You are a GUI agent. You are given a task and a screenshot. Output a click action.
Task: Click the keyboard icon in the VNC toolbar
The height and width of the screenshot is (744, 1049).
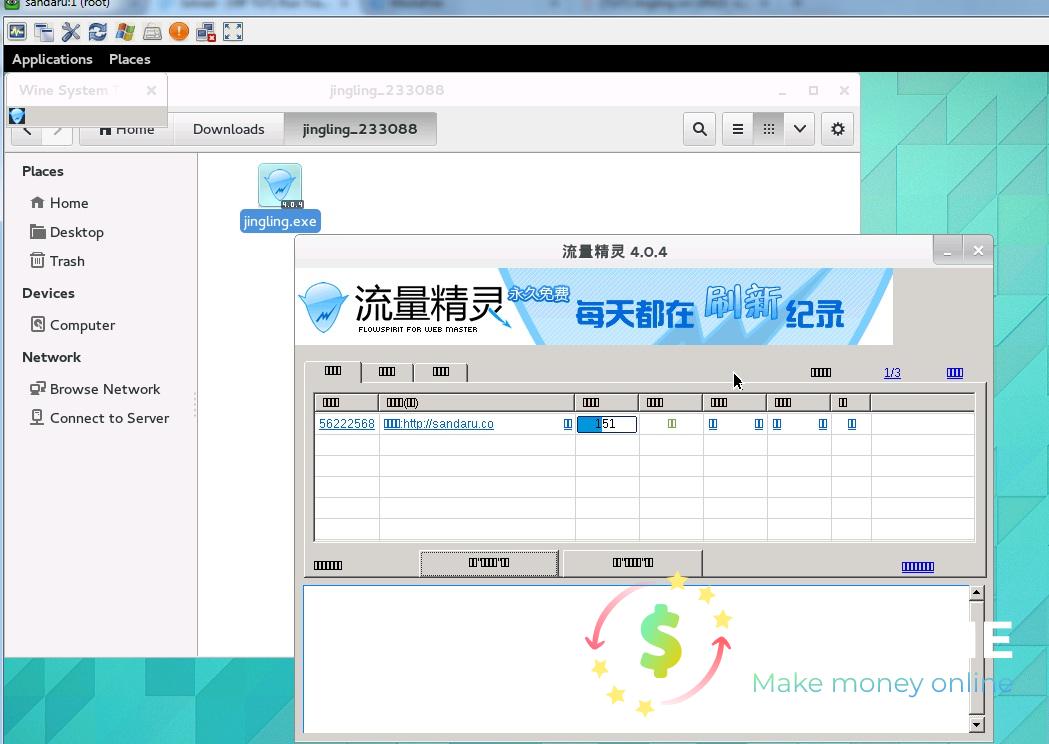click(152, 31)
